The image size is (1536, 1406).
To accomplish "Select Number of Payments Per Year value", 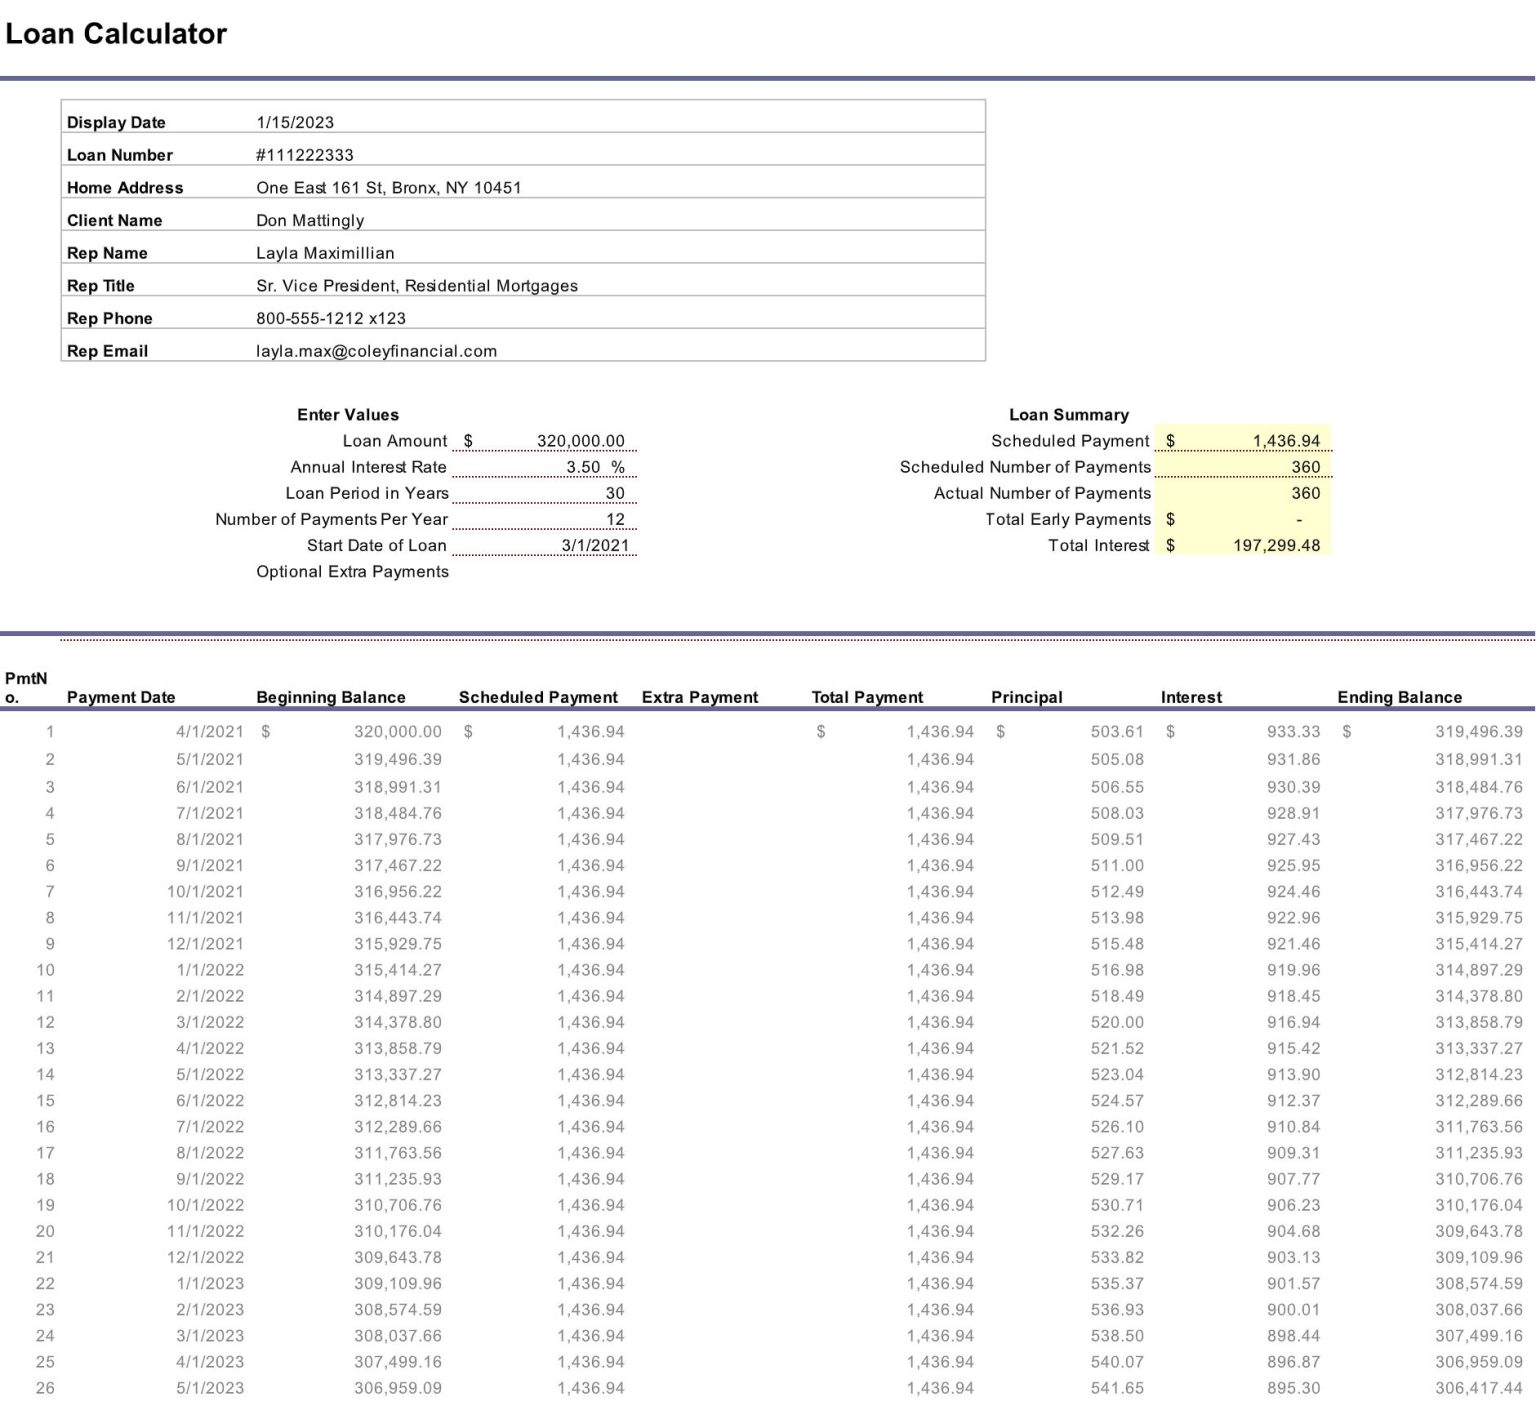I will (x=614, y=519).
